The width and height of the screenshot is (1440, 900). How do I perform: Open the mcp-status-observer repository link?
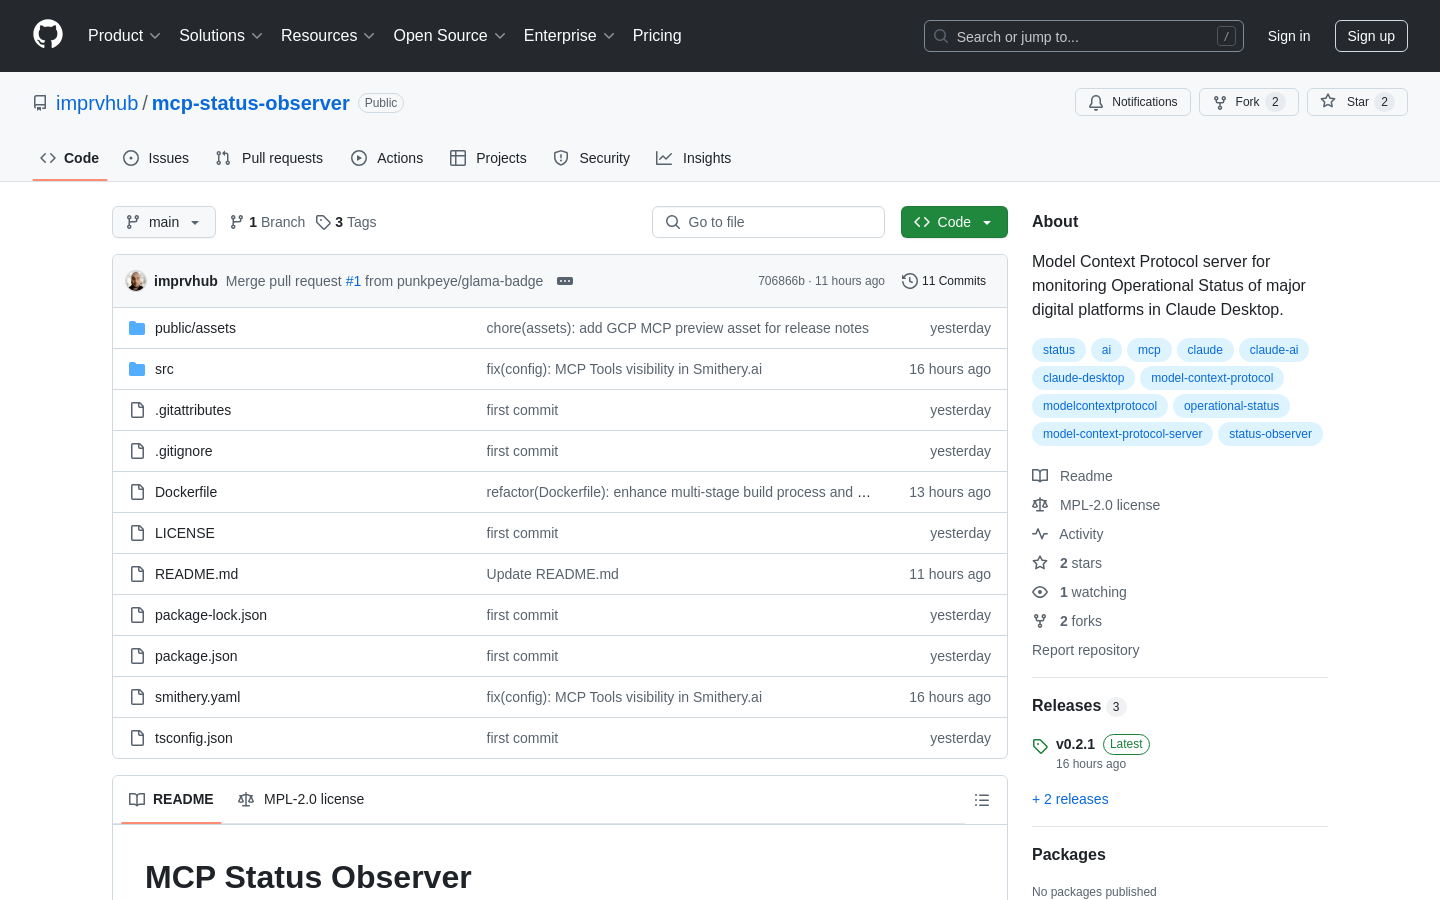tap(250, 103)
